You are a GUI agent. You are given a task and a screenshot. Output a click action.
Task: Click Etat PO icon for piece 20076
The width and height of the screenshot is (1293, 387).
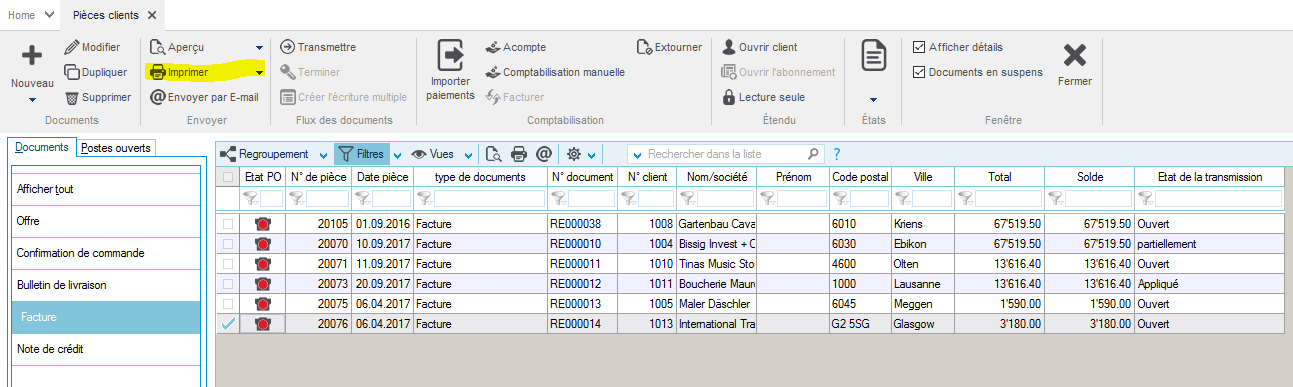[264, 324]
